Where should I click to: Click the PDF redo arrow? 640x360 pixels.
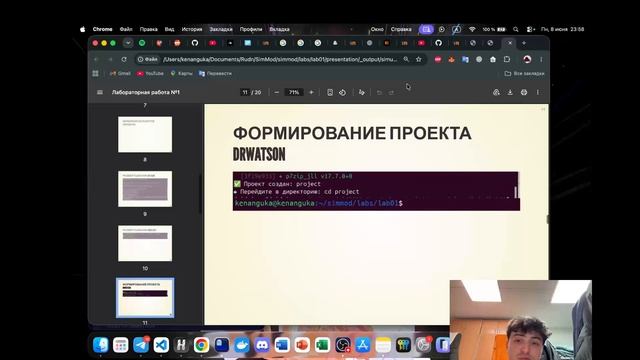click(391, 92)
